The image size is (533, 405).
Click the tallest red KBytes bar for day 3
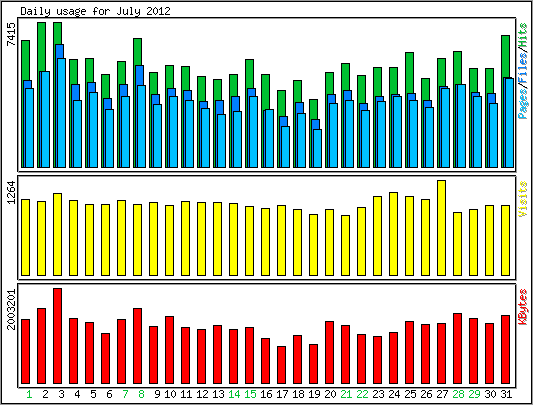57,336
